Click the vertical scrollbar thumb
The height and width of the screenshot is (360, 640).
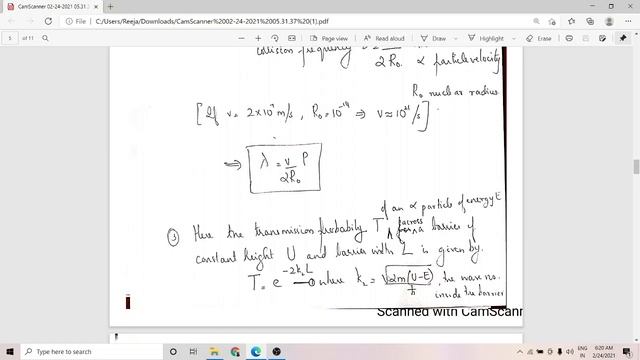(x=636, y=167)
